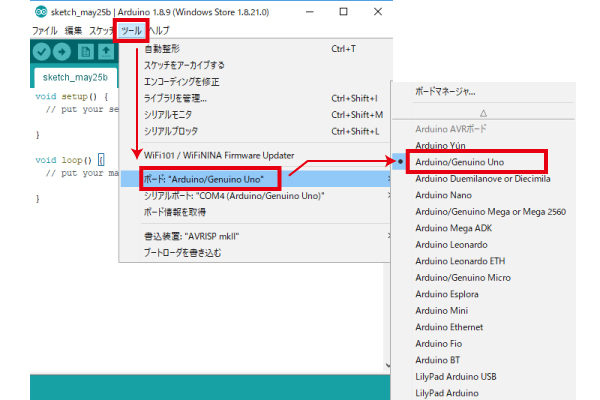Click the void loop() code line

click(x=70, y=160)
